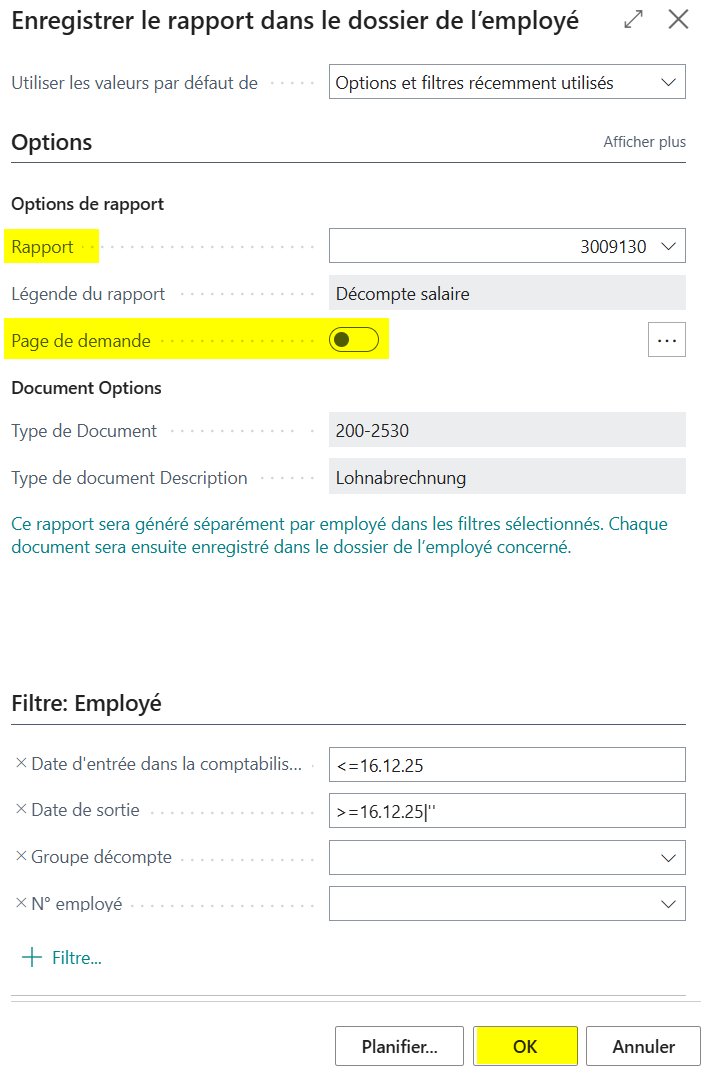Open Page de demande ellipsis button
Image resolution: width=710 pixels, height=1075 pixels.
point(667,340)
